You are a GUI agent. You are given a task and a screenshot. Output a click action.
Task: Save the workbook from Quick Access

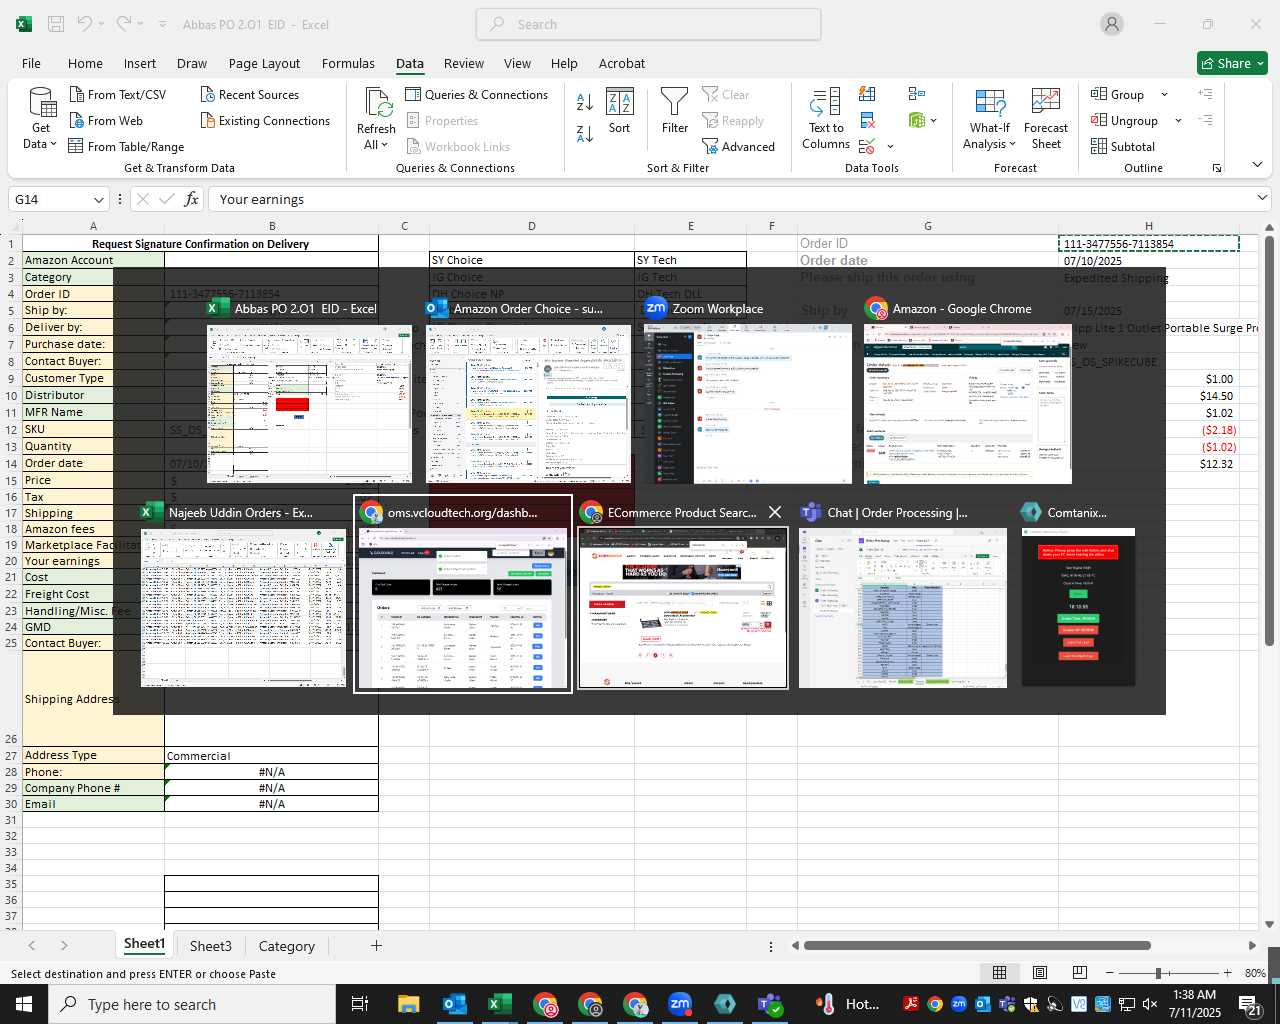pos(56,24)
